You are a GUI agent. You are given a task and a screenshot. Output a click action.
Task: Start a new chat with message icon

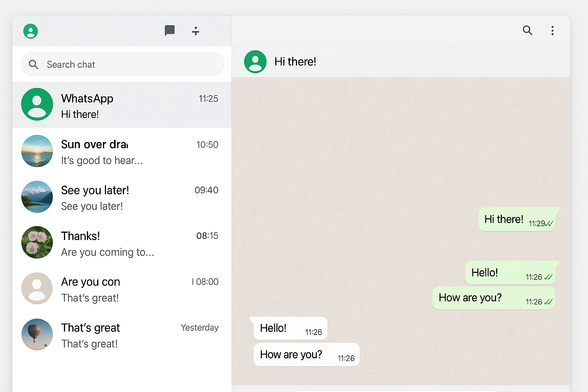(x=170, y=30)
